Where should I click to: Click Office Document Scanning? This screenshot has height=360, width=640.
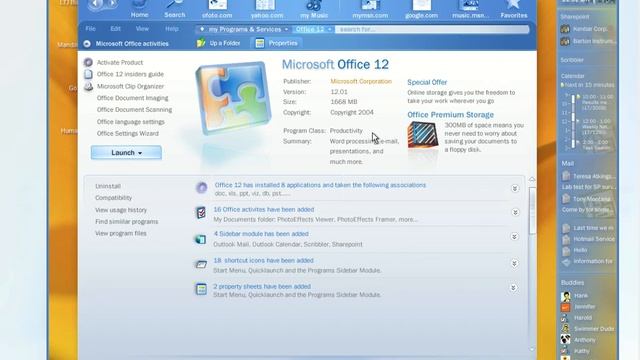coord(134,110)
